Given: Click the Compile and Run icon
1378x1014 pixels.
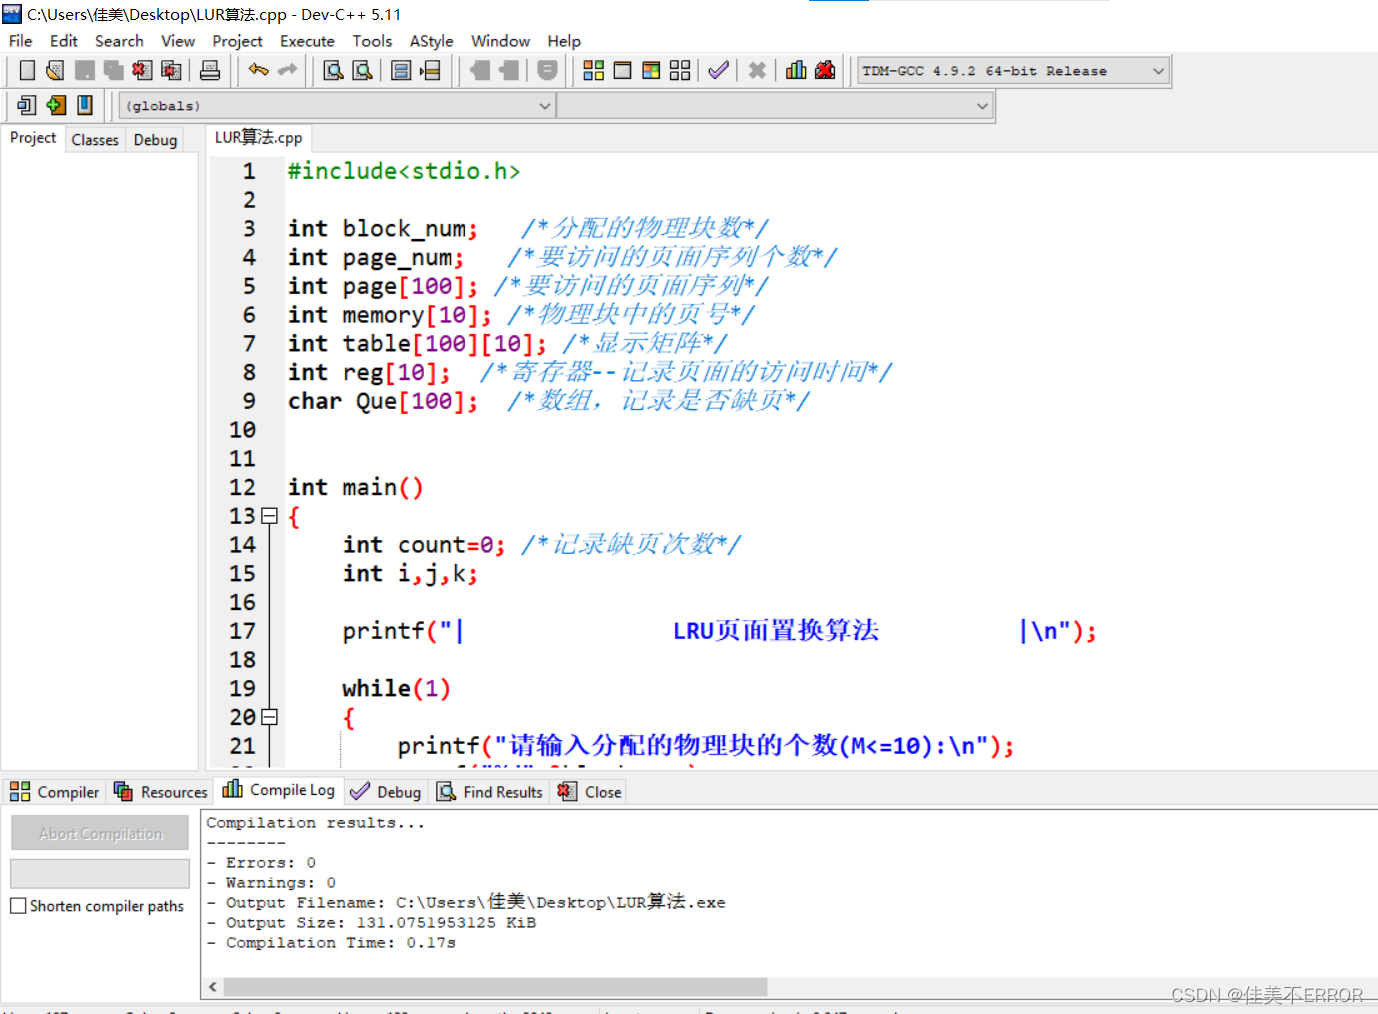Looking at the screenshot, I should coord(651,70).
